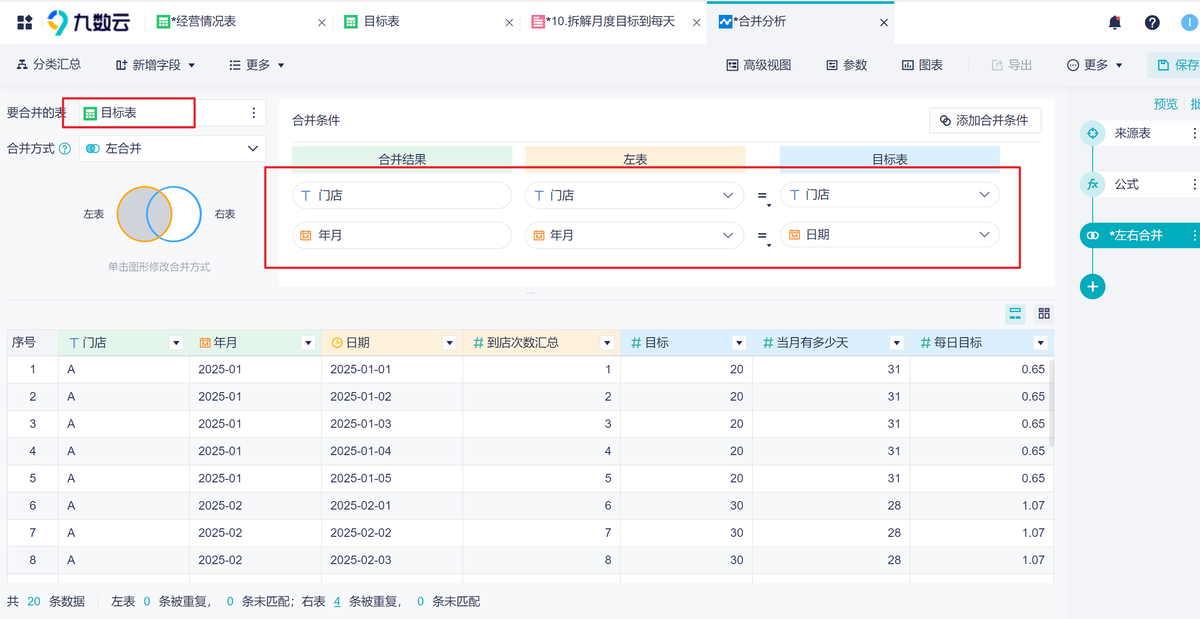Open the 合并方式 左合并 dropdown
Viewport: 1200px width, 619px height.
click(x=170, y=147)
